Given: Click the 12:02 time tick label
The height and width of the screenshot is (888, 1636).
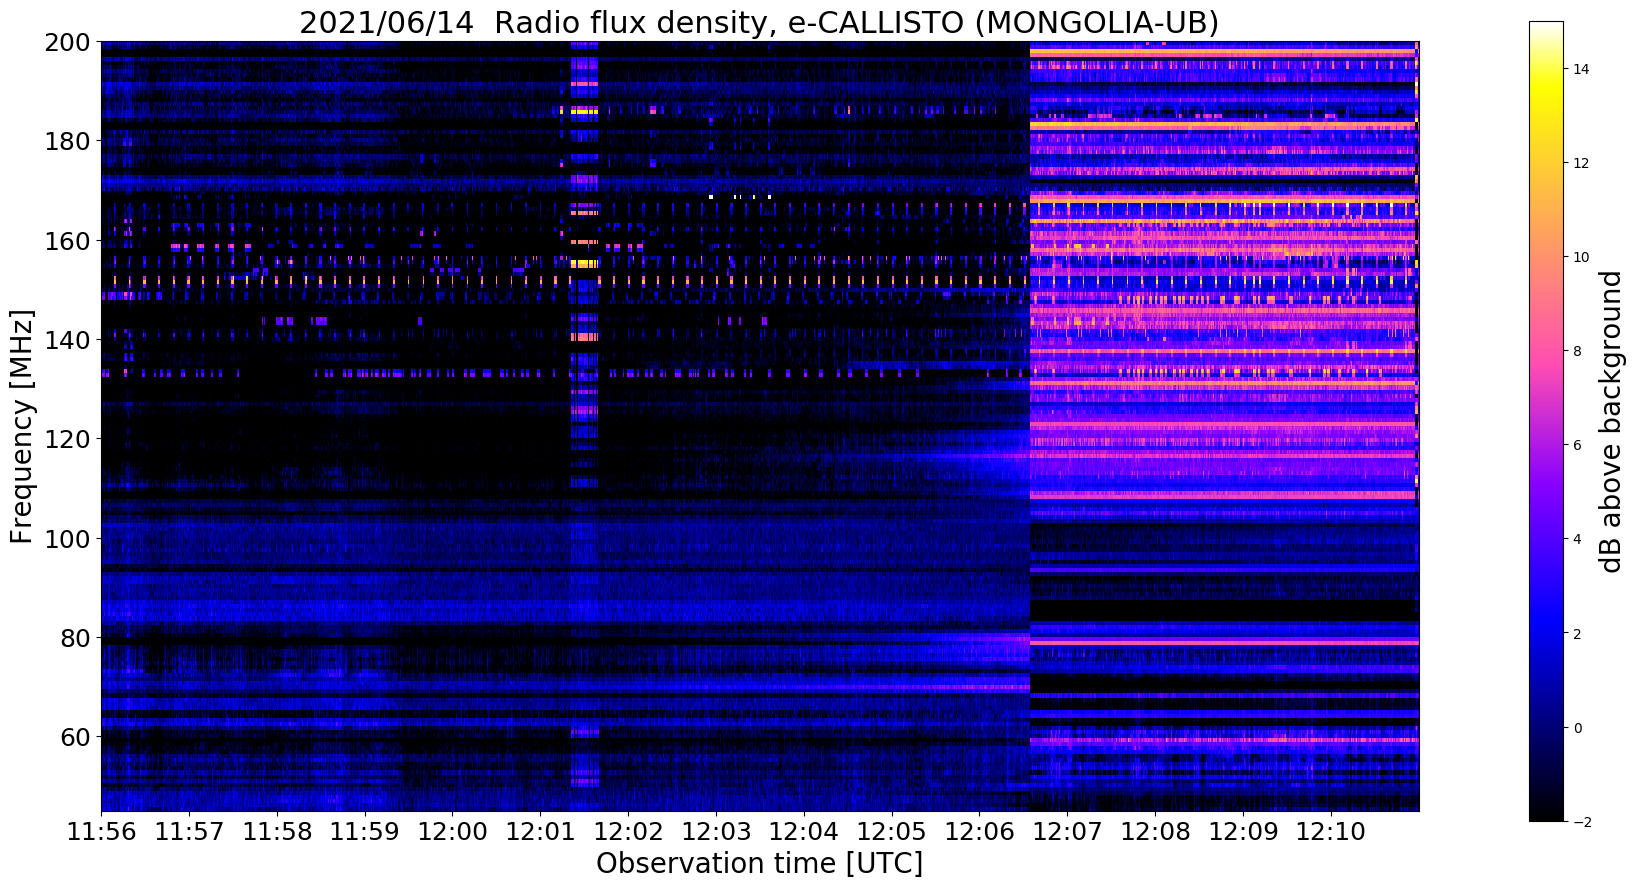Looking at the screenshot, I should click(x=629, y=832).
